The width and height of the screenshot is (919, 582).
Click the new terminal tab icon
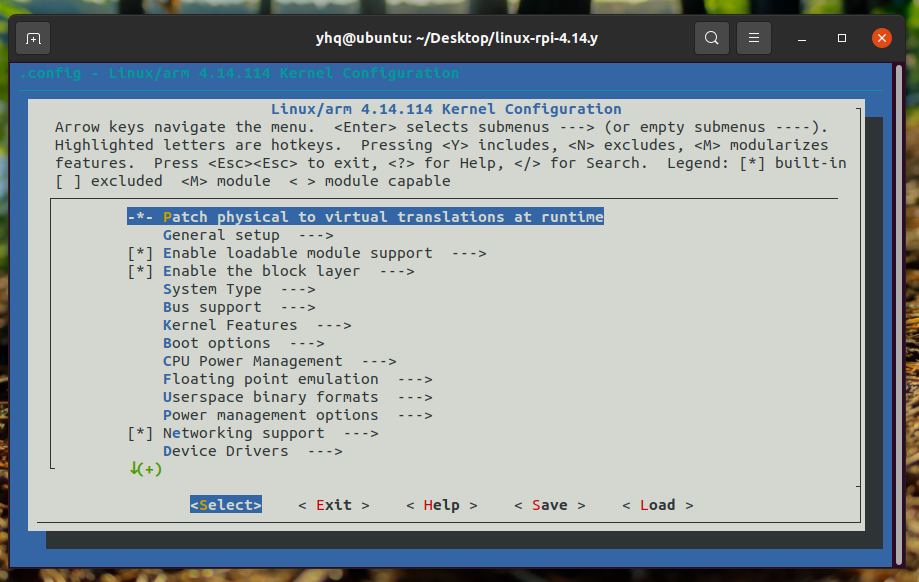[x=33, y=37]
